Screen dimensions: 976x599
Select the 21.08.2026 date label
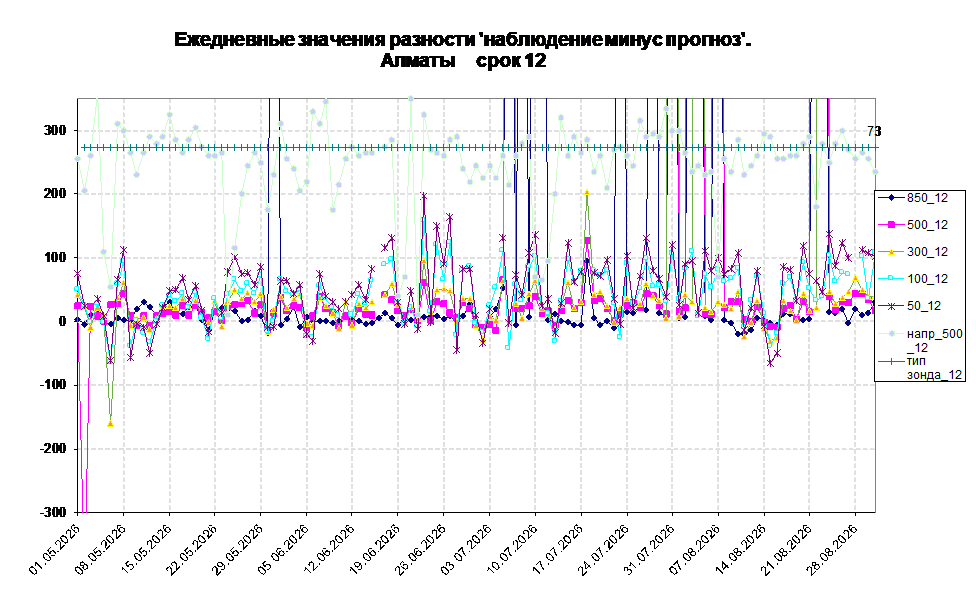pyautogui.click(x=787, y=549)
